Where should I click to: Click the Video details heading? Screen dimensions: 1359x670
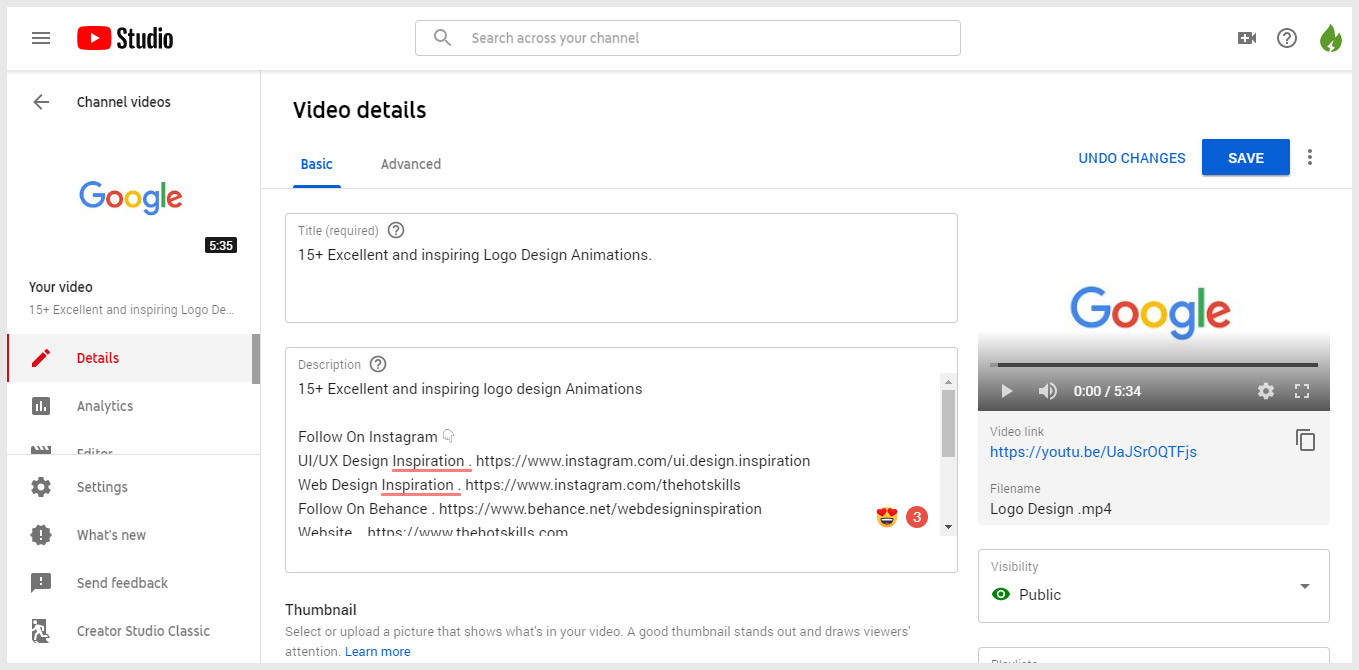coord(359,110)
